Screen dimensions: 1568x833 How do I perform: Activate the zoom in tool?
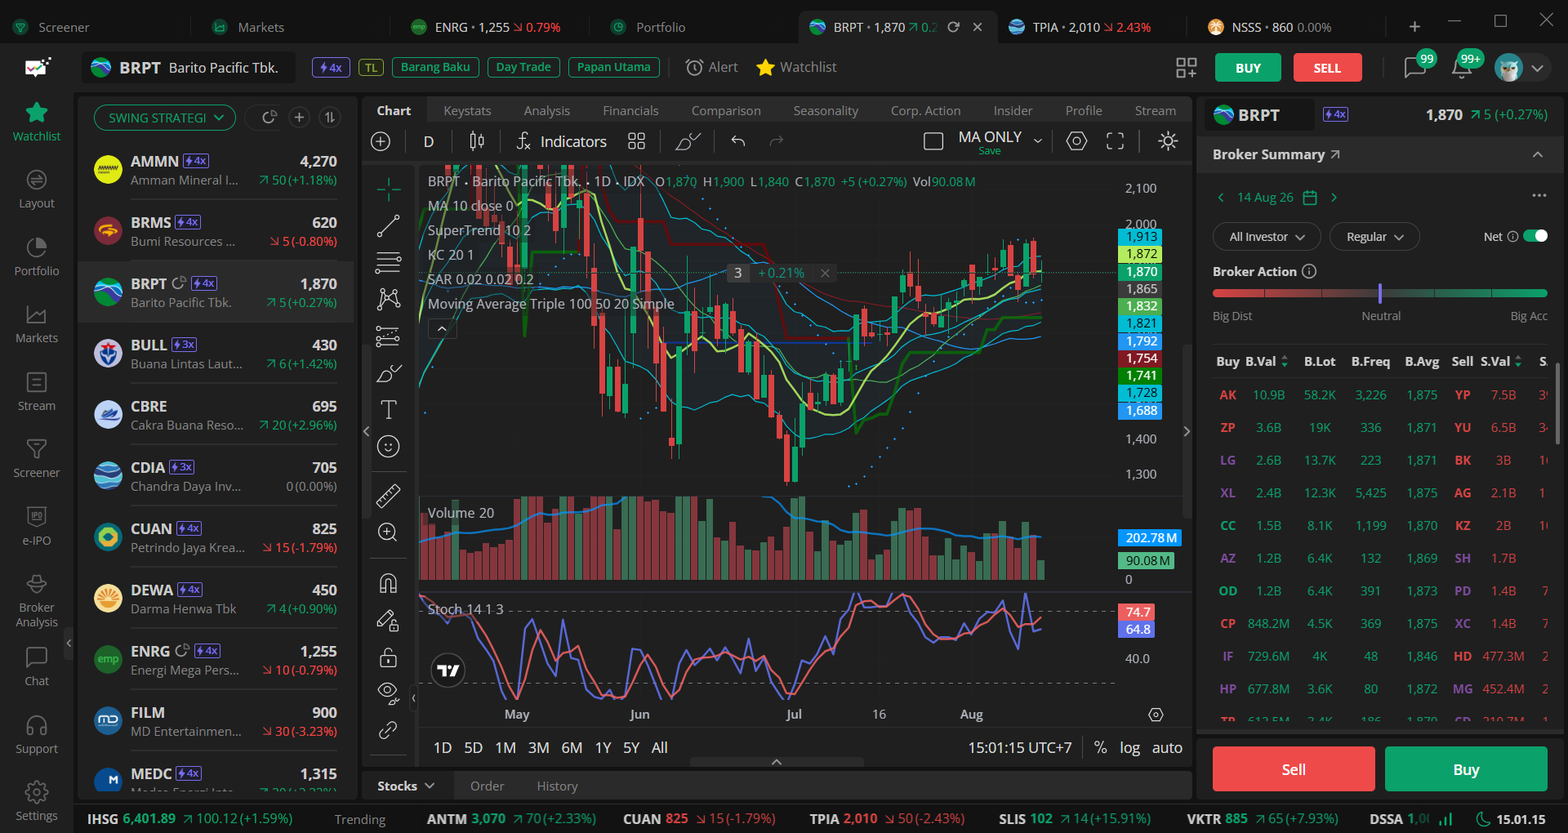[x=389, y=532]
